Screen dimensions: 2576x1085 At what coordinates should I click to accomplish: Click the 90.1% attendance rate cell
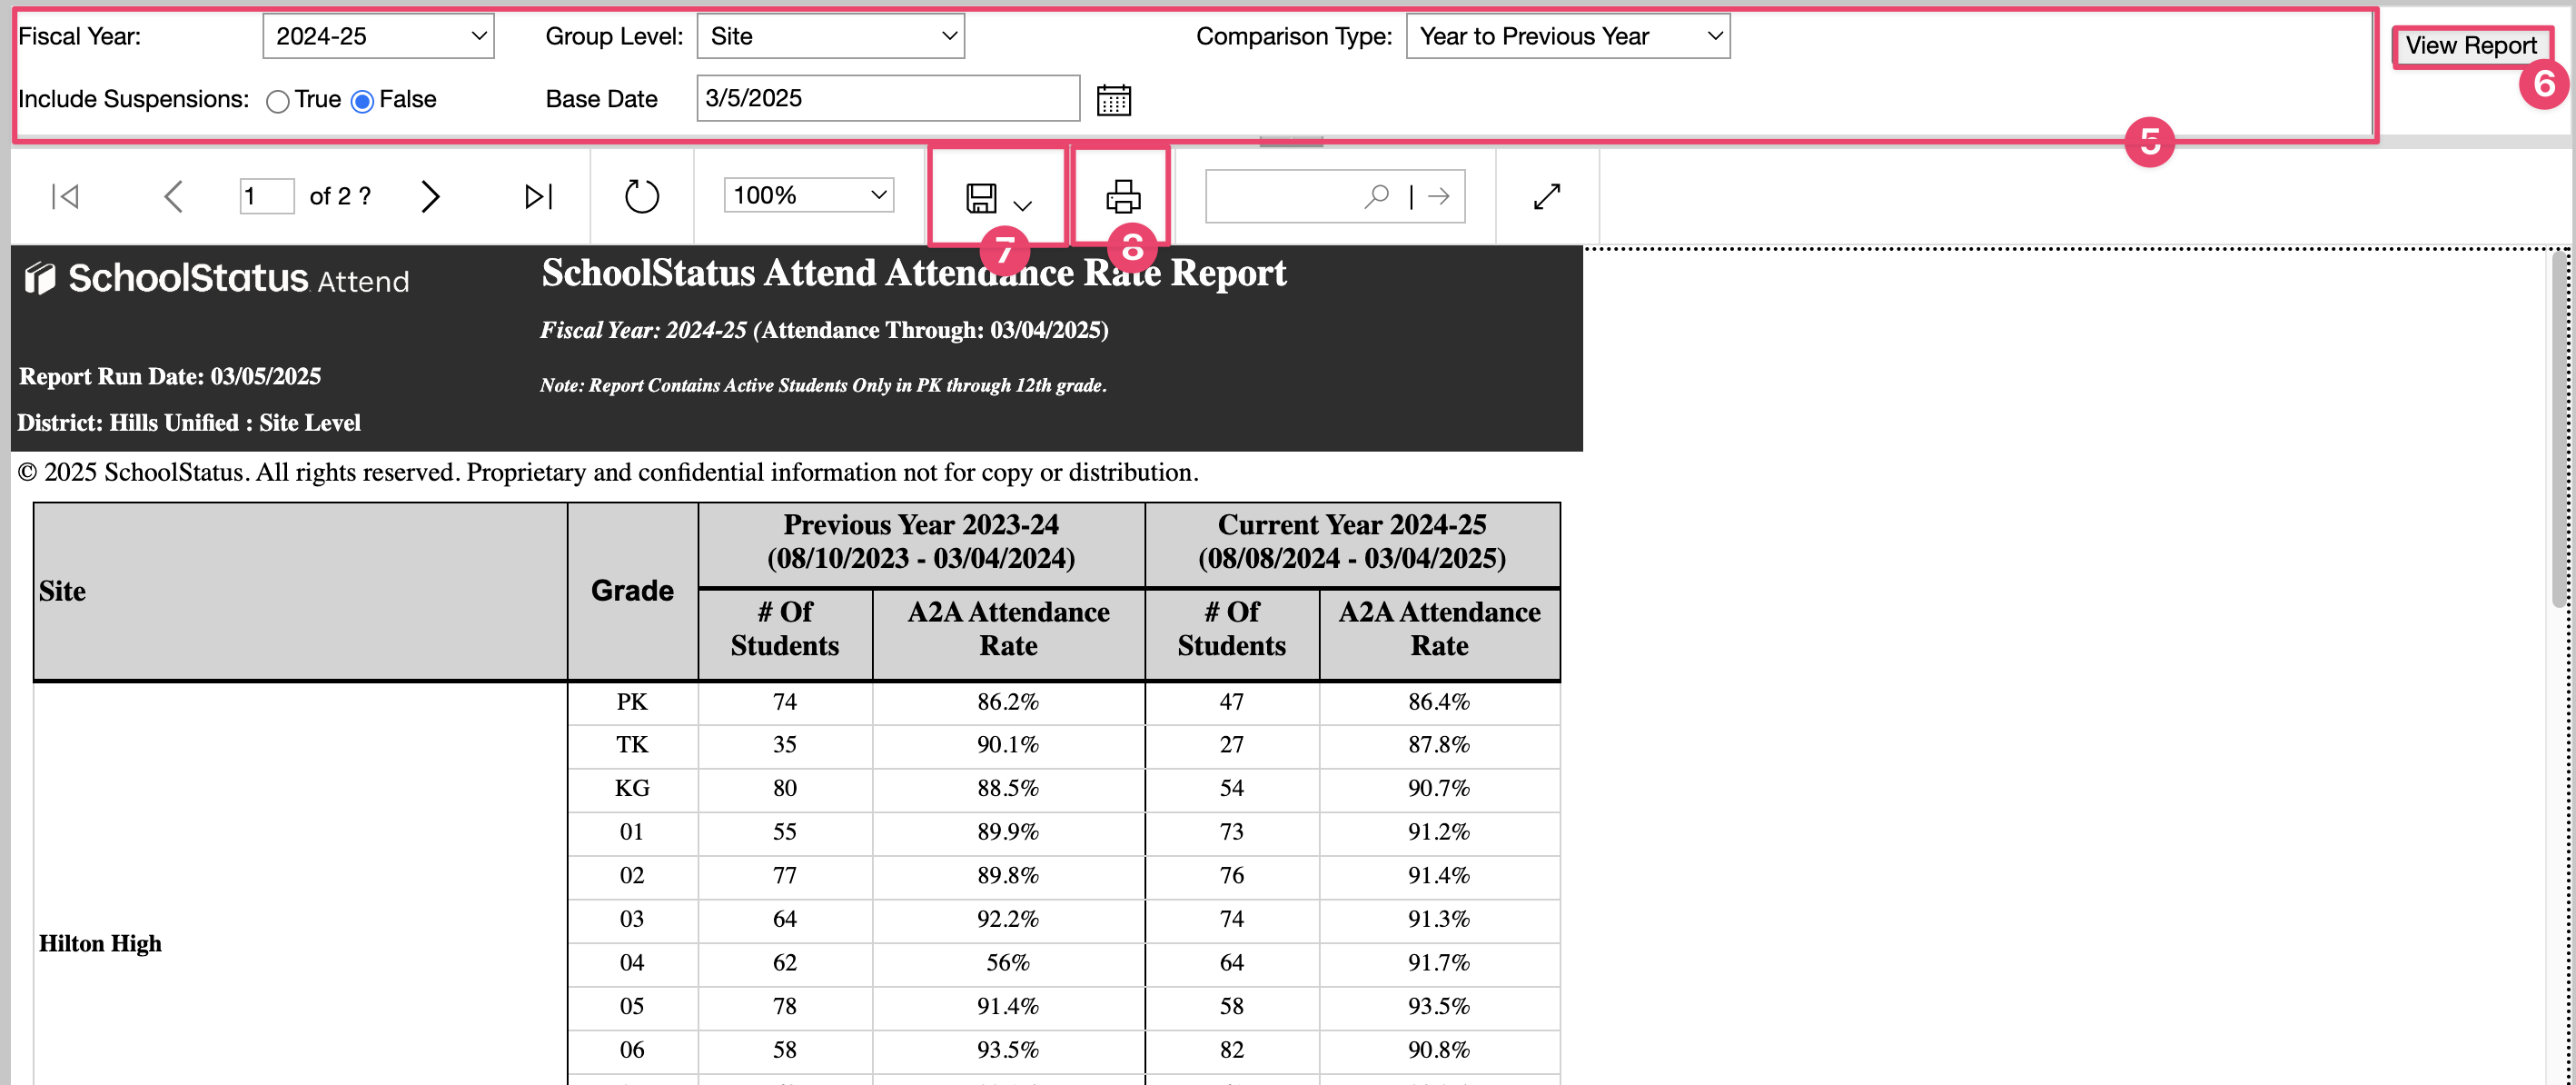(x=1008, y=745)
